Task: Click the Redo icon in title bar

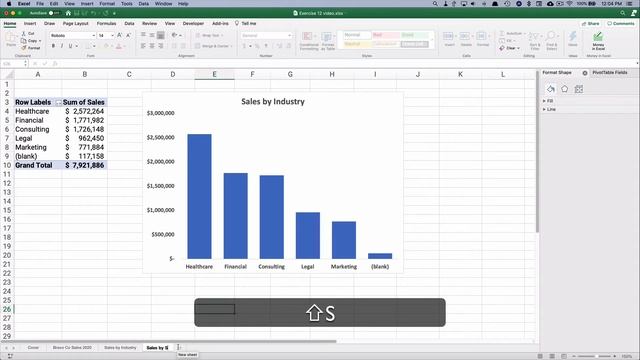Action: point(105,13)
